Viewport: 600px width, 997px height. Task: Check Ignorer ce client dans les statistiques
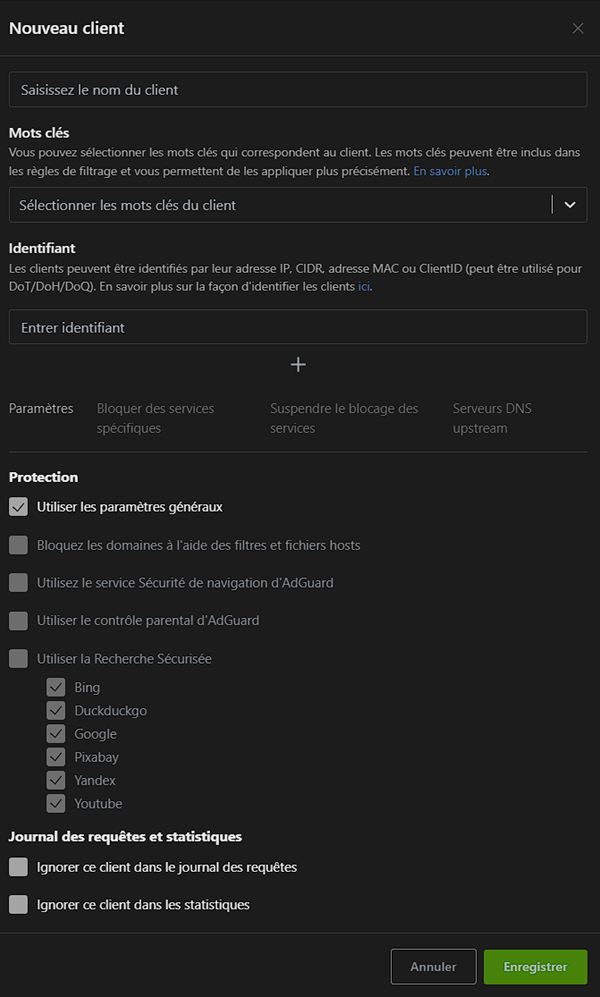pyautogui.click(x=18, y=904)
